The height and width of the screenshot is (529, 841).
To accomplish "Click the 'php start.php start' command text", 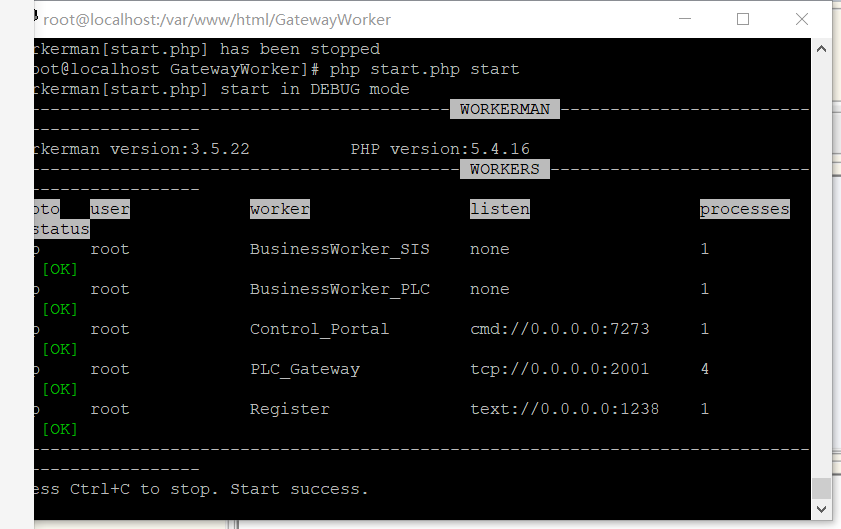I will click(x=424, y=69).
